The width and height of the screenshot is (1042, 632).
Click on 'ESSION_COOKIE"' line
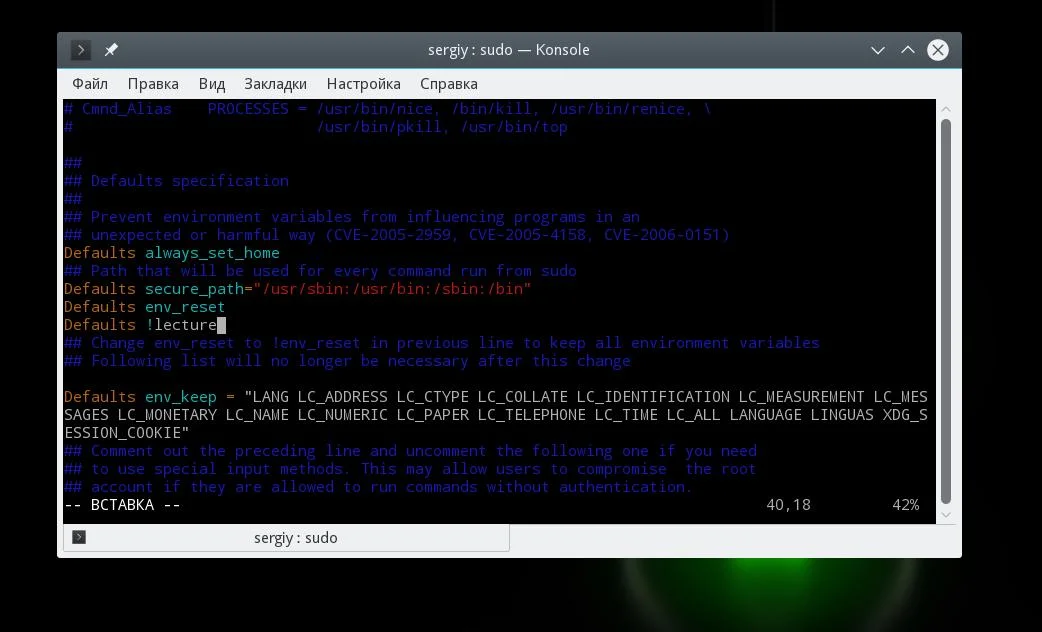click(x=126, y=433)
